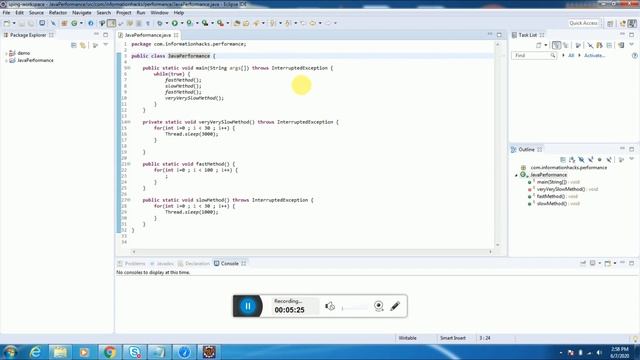640x360 pixels.
Task: Toggle Sort alphabetically in Outline toolbar
Action: [x=572, y=160]
